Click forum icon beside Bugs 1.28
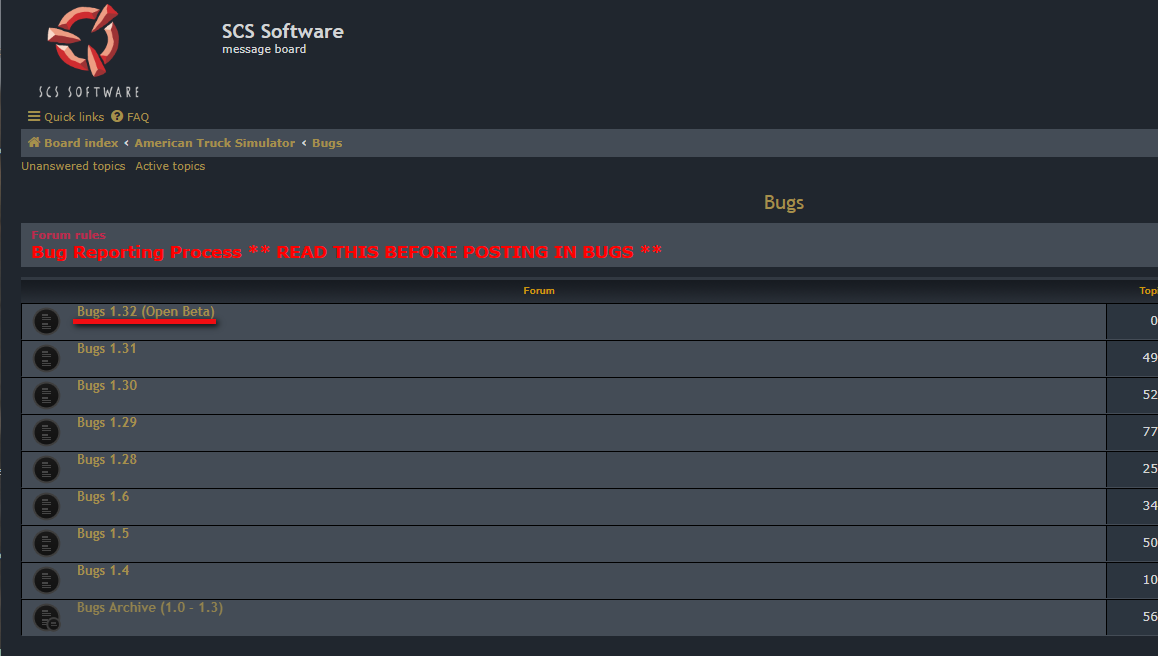 [47, 469]
